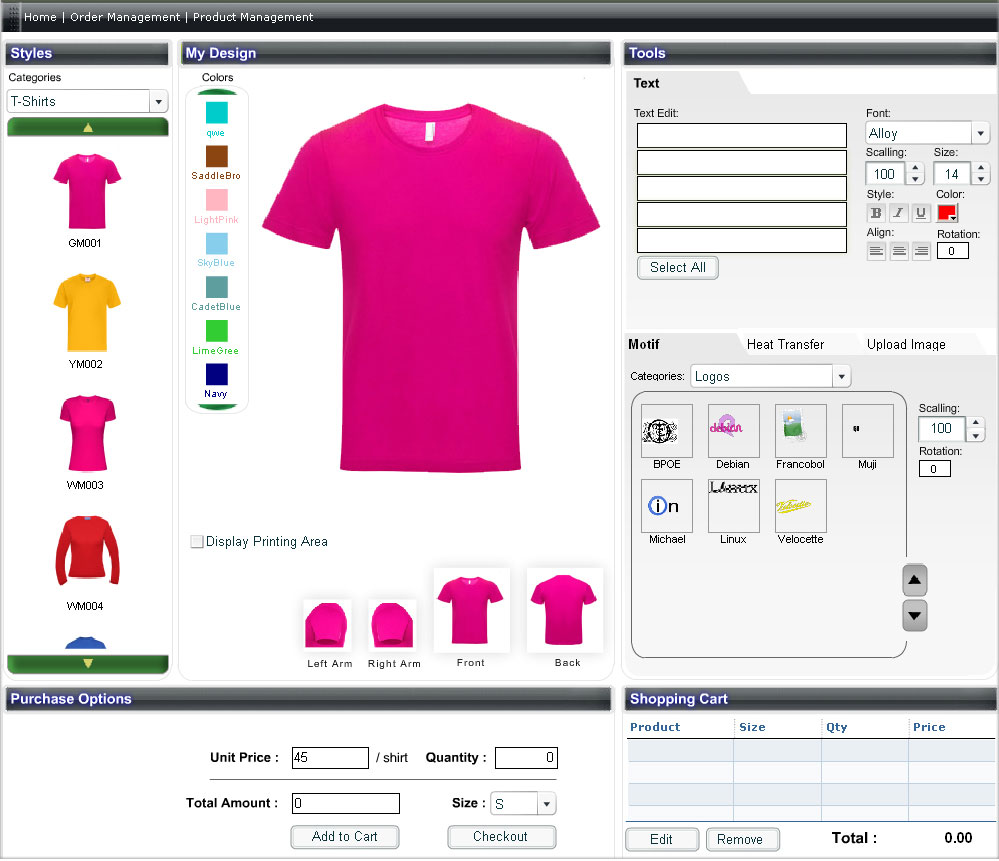Decrease motif Scalling value
Image resolution: width=999 pixels, height=861 pixels.
pos(975,436)
